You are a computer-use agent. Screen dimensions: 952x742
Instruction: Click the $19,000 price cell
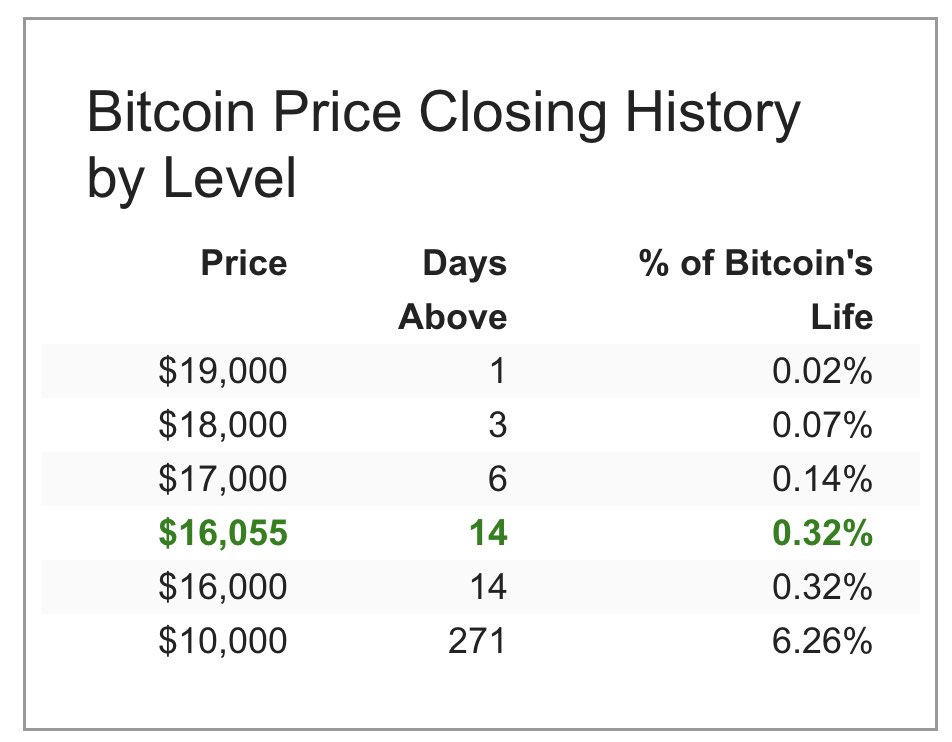click(x=223, y=371)
